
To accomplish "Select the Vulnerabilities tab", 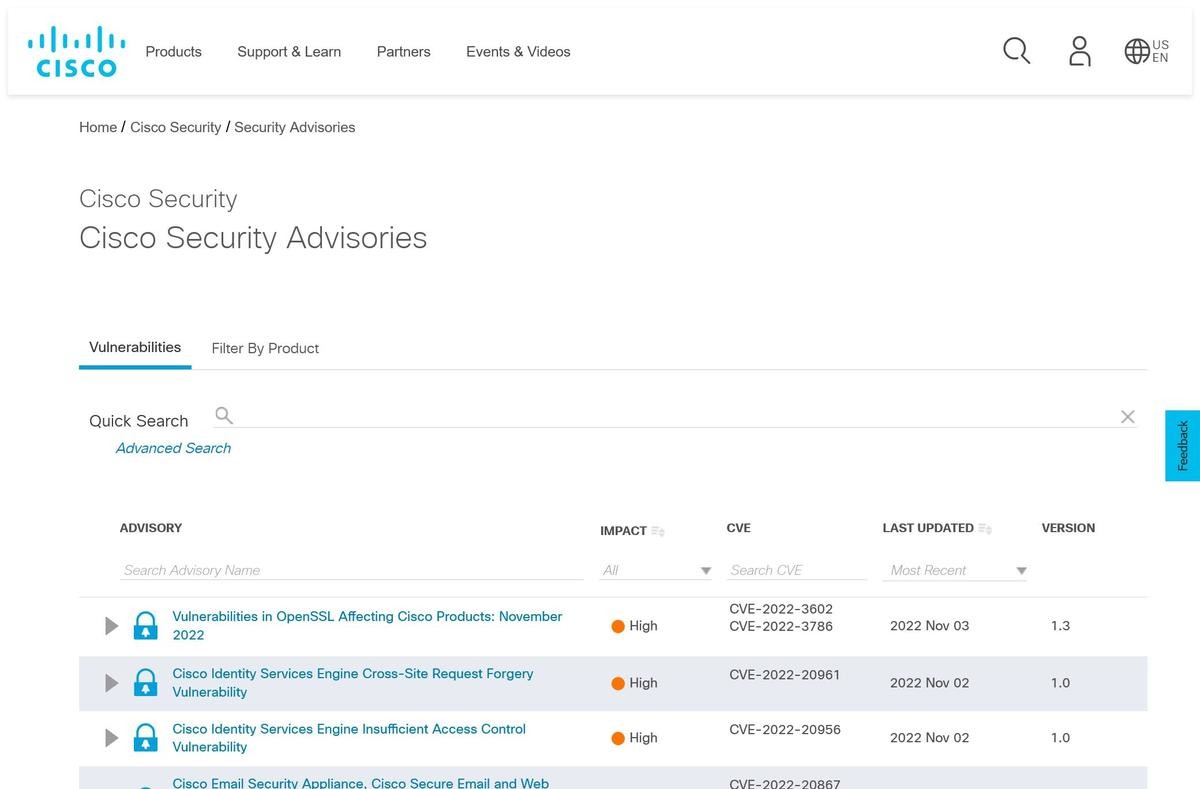I will tap(135, 347).
